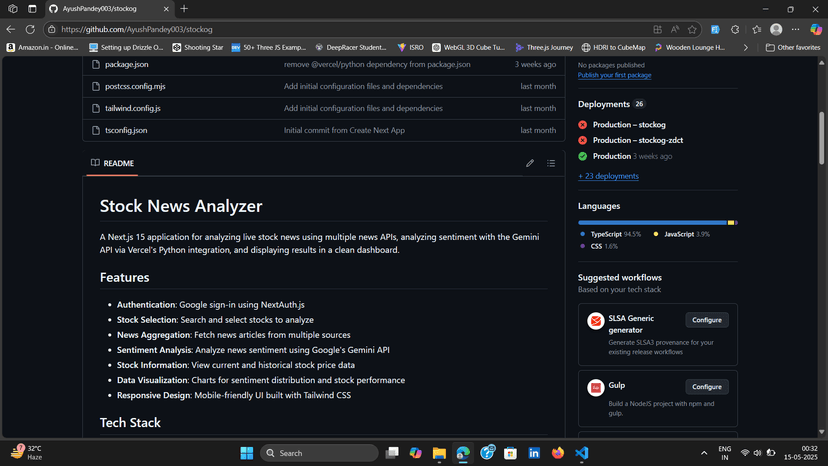Image resolution: width=828 pixels, height=466 pixels.
Task: Open the 'remove @vercel/python dependency' commit message
Action: pos(377,64)
